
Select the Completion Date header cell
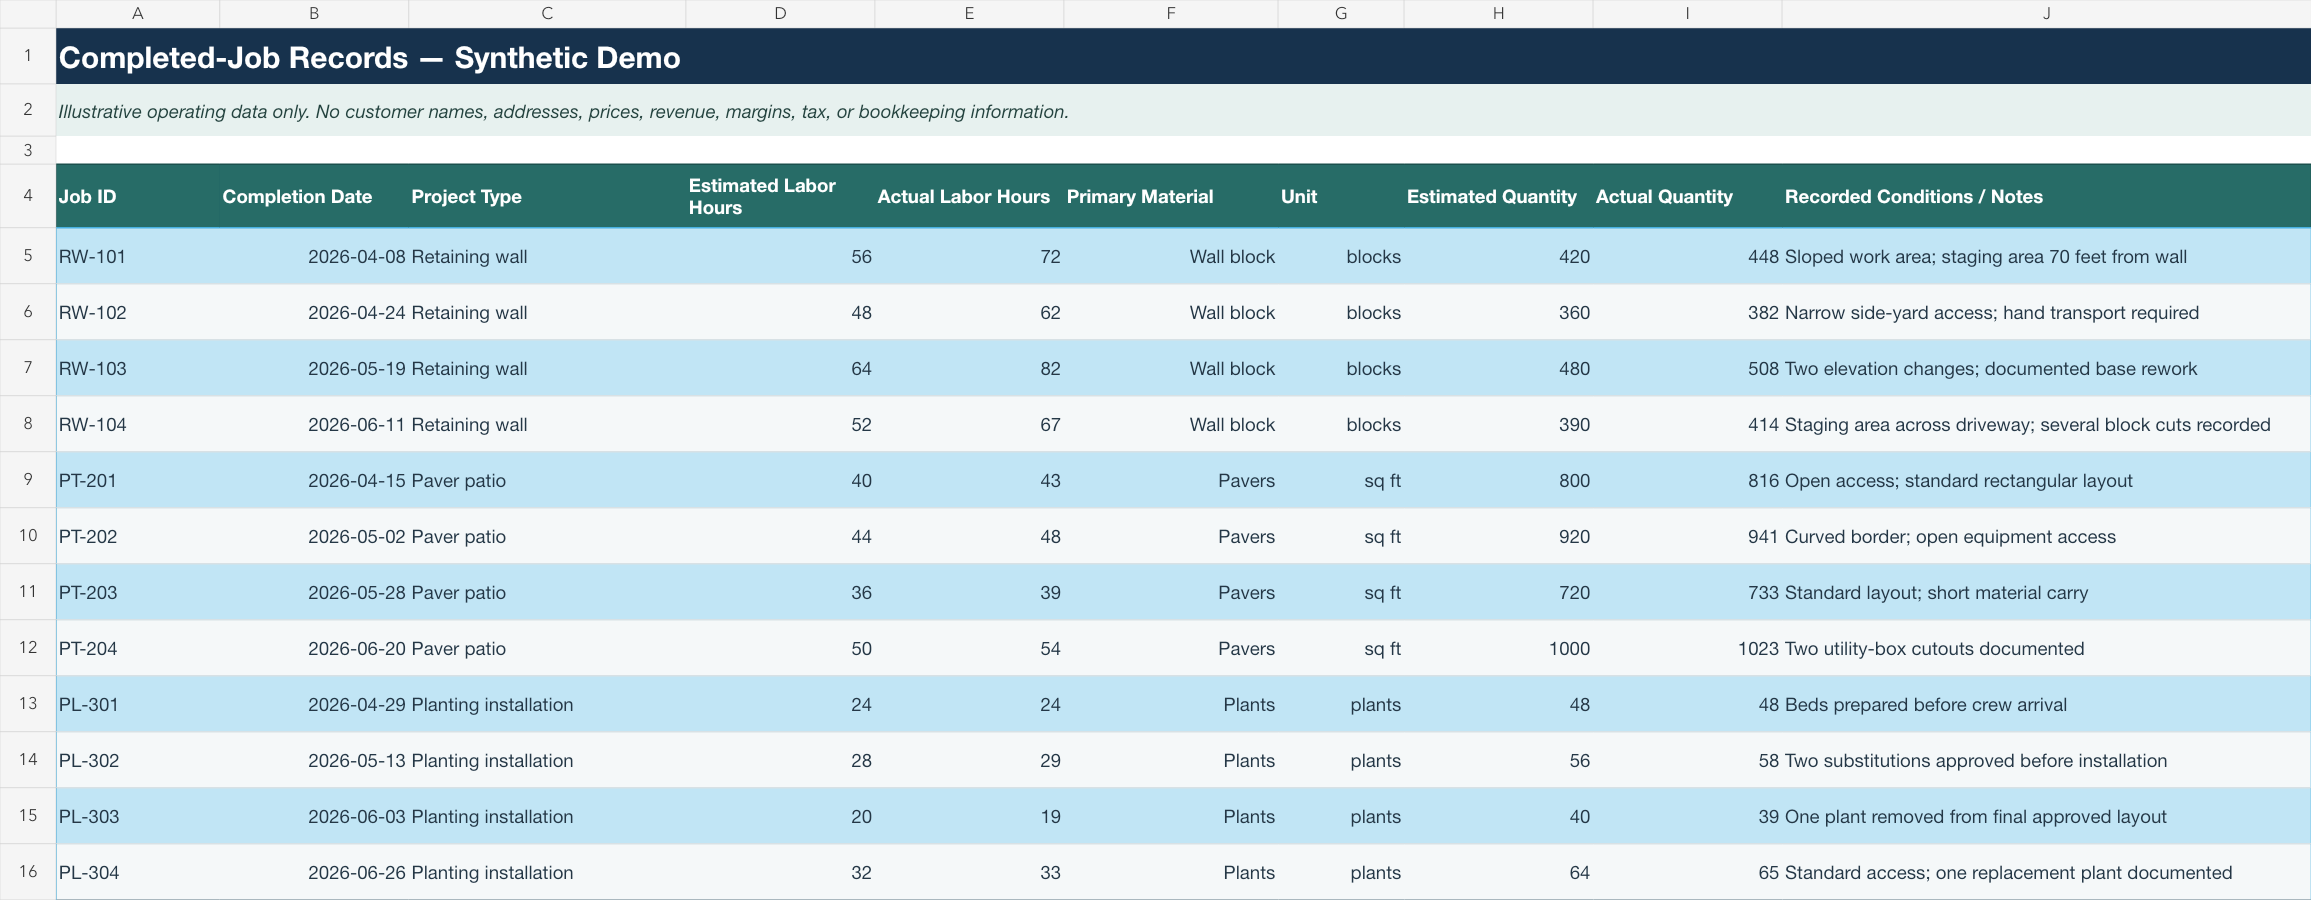(314, 196)
